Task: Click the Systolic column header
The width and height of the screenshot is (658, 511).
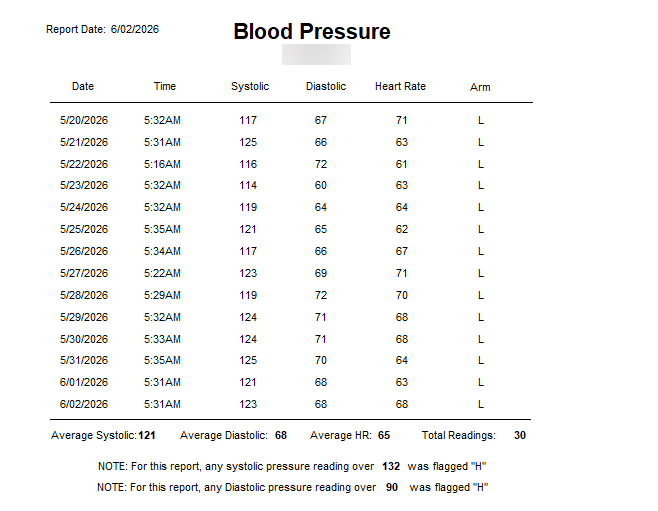Action: (x=250, y=86)
